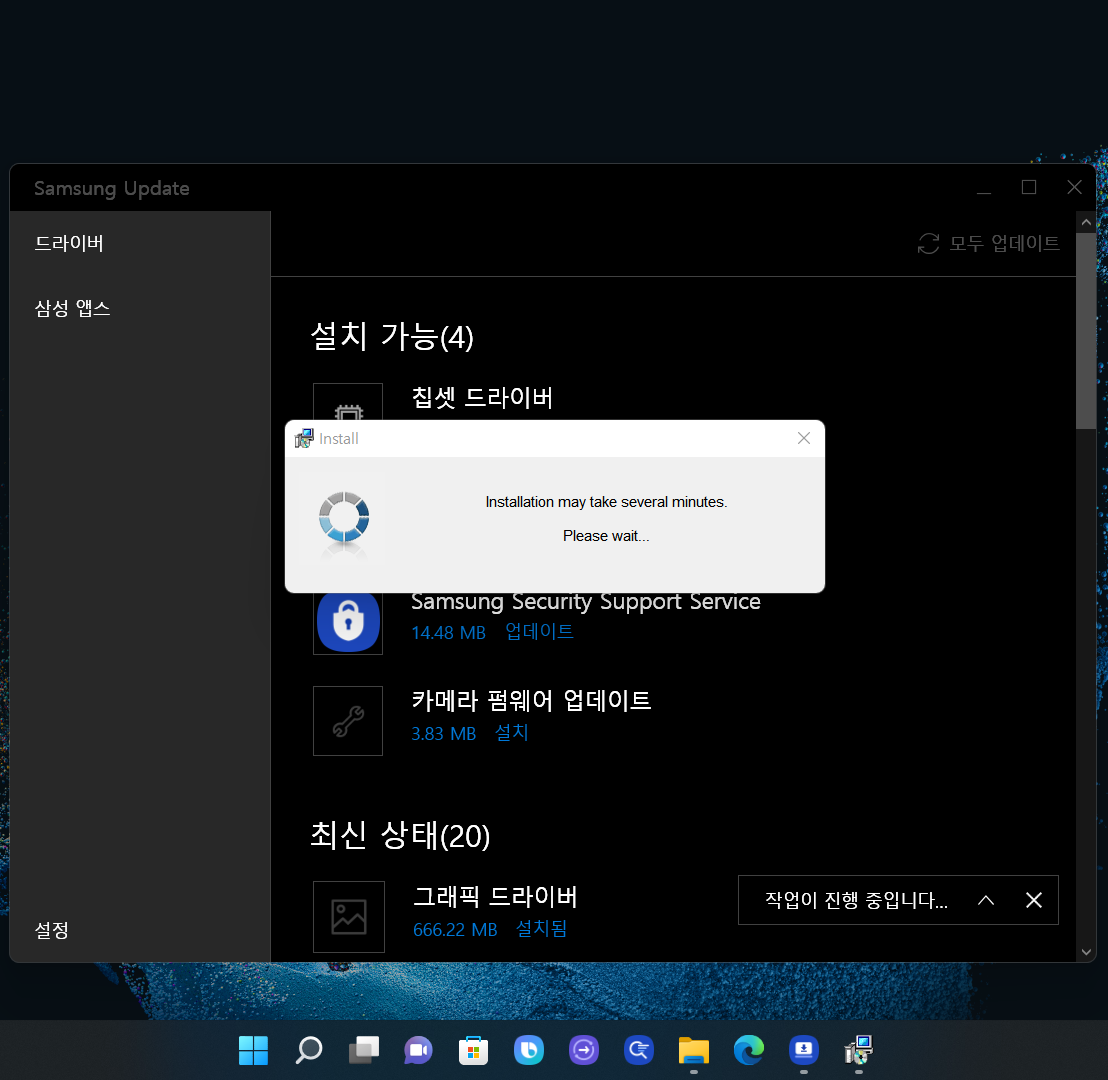Open the 삼성 앱스 section in sidebar
This screenshot has height=1080, width=1108.
(73, 308)
